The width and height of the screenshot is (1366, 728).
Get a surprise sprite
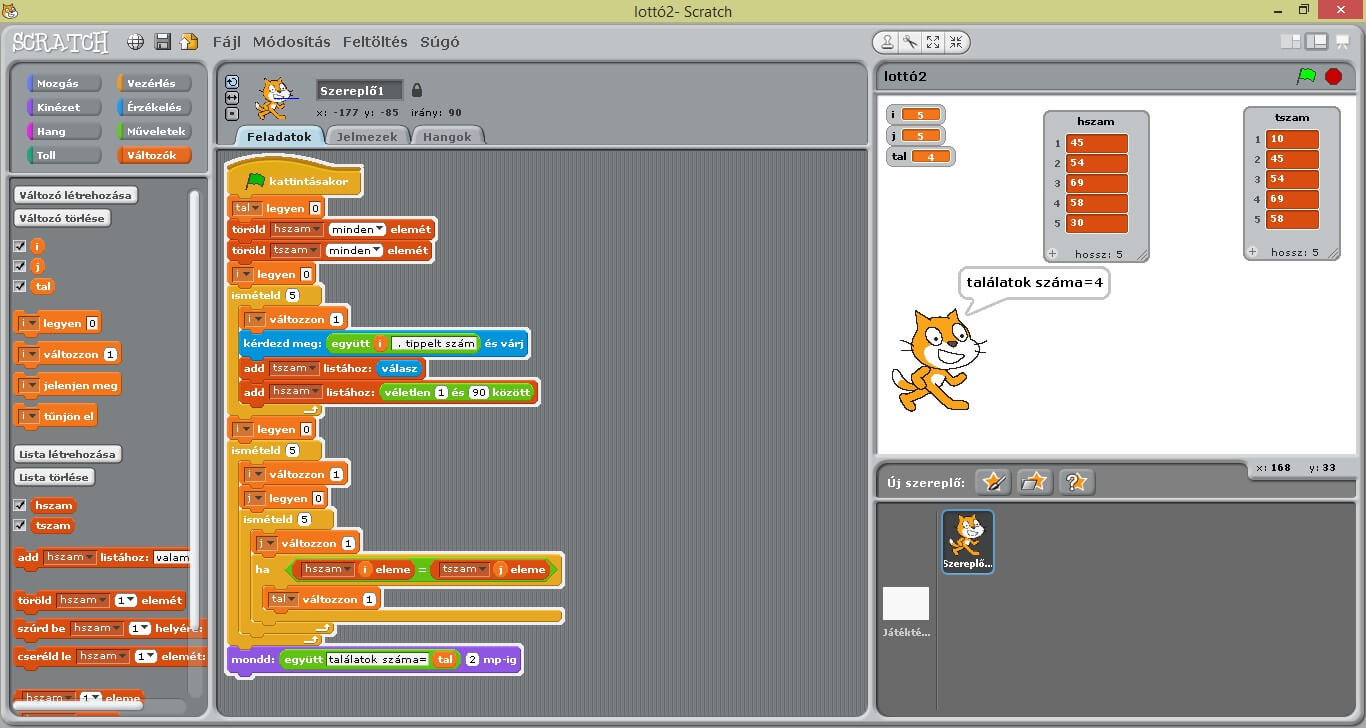tap(1076, 482)
